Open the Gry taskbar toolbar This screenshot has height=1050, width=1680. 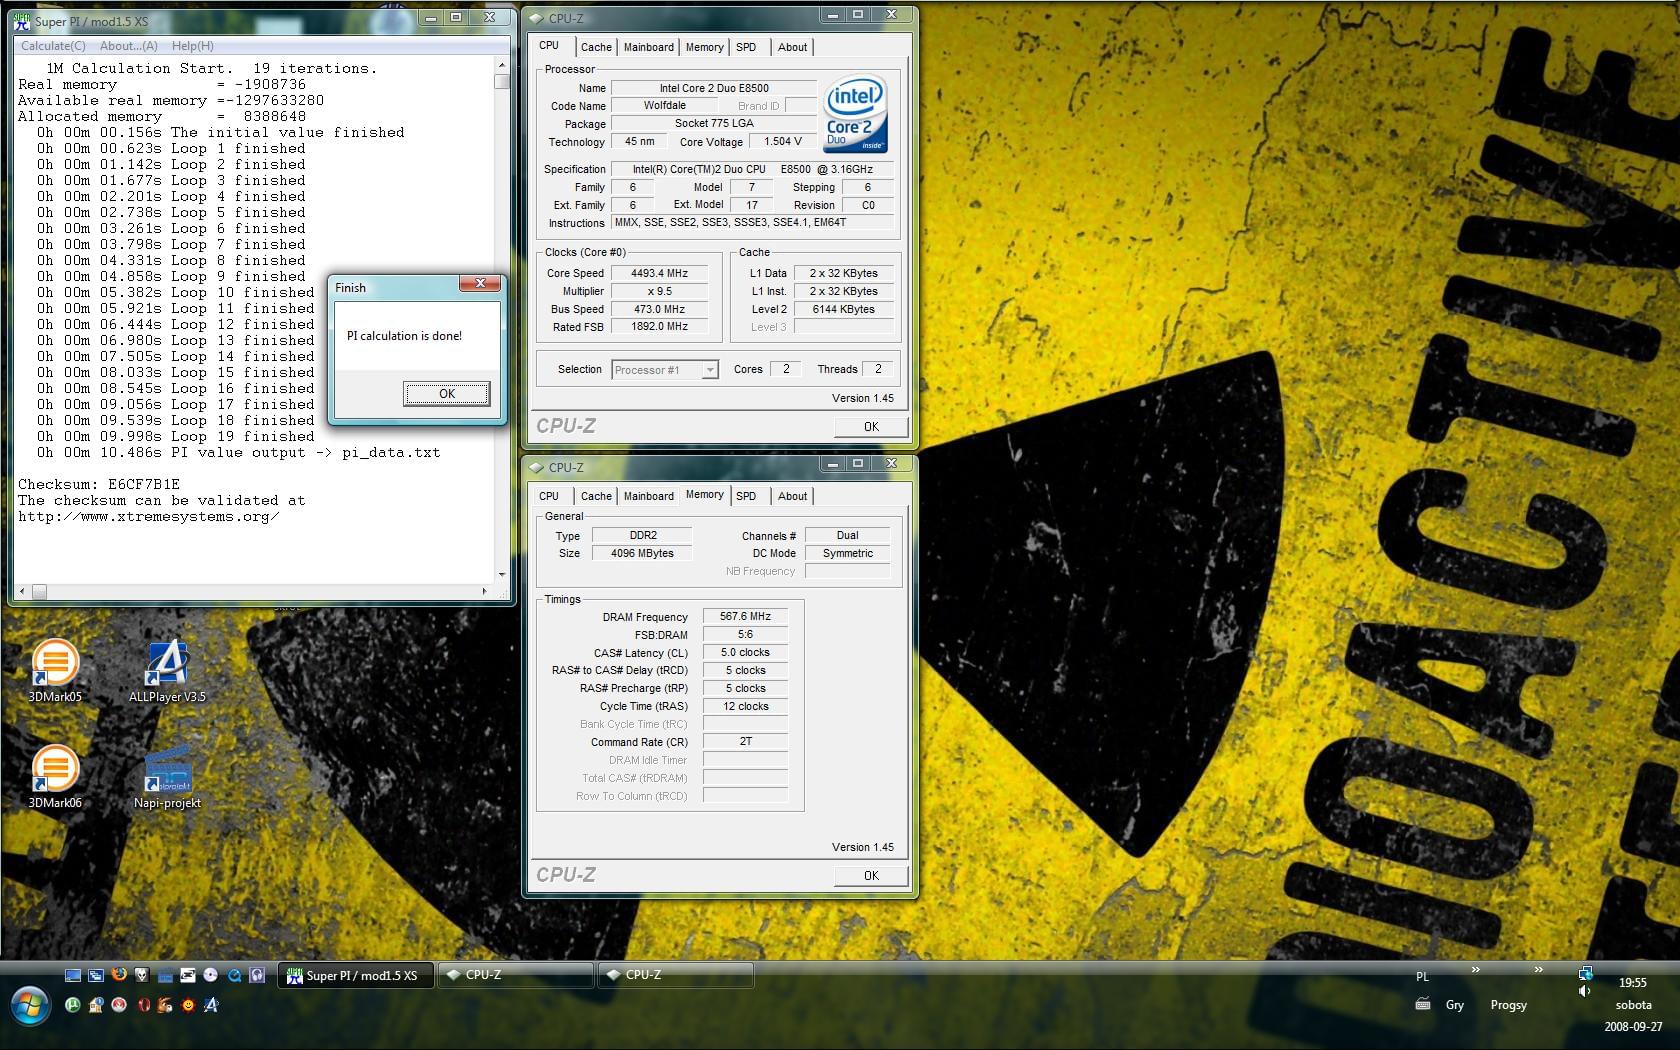point(1454,1005)
